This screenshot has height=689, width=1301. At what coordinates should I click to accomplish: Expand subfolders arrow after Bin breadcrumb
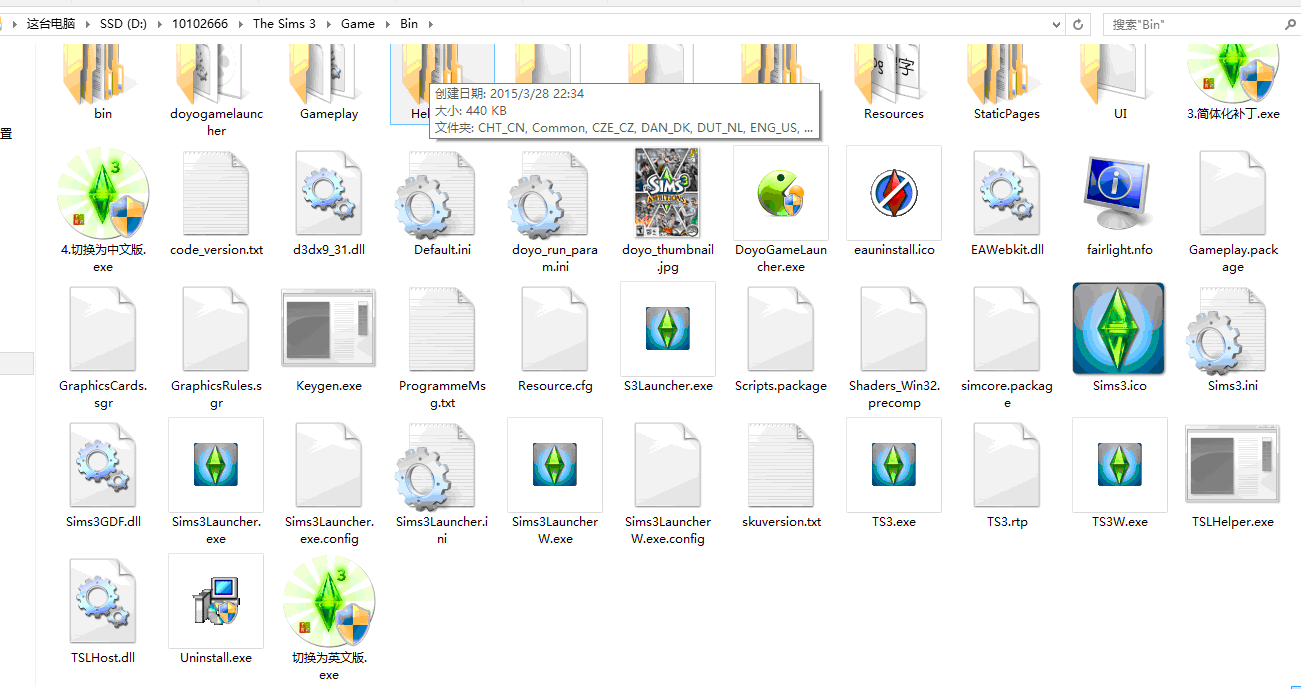click(x=431, y=23)
